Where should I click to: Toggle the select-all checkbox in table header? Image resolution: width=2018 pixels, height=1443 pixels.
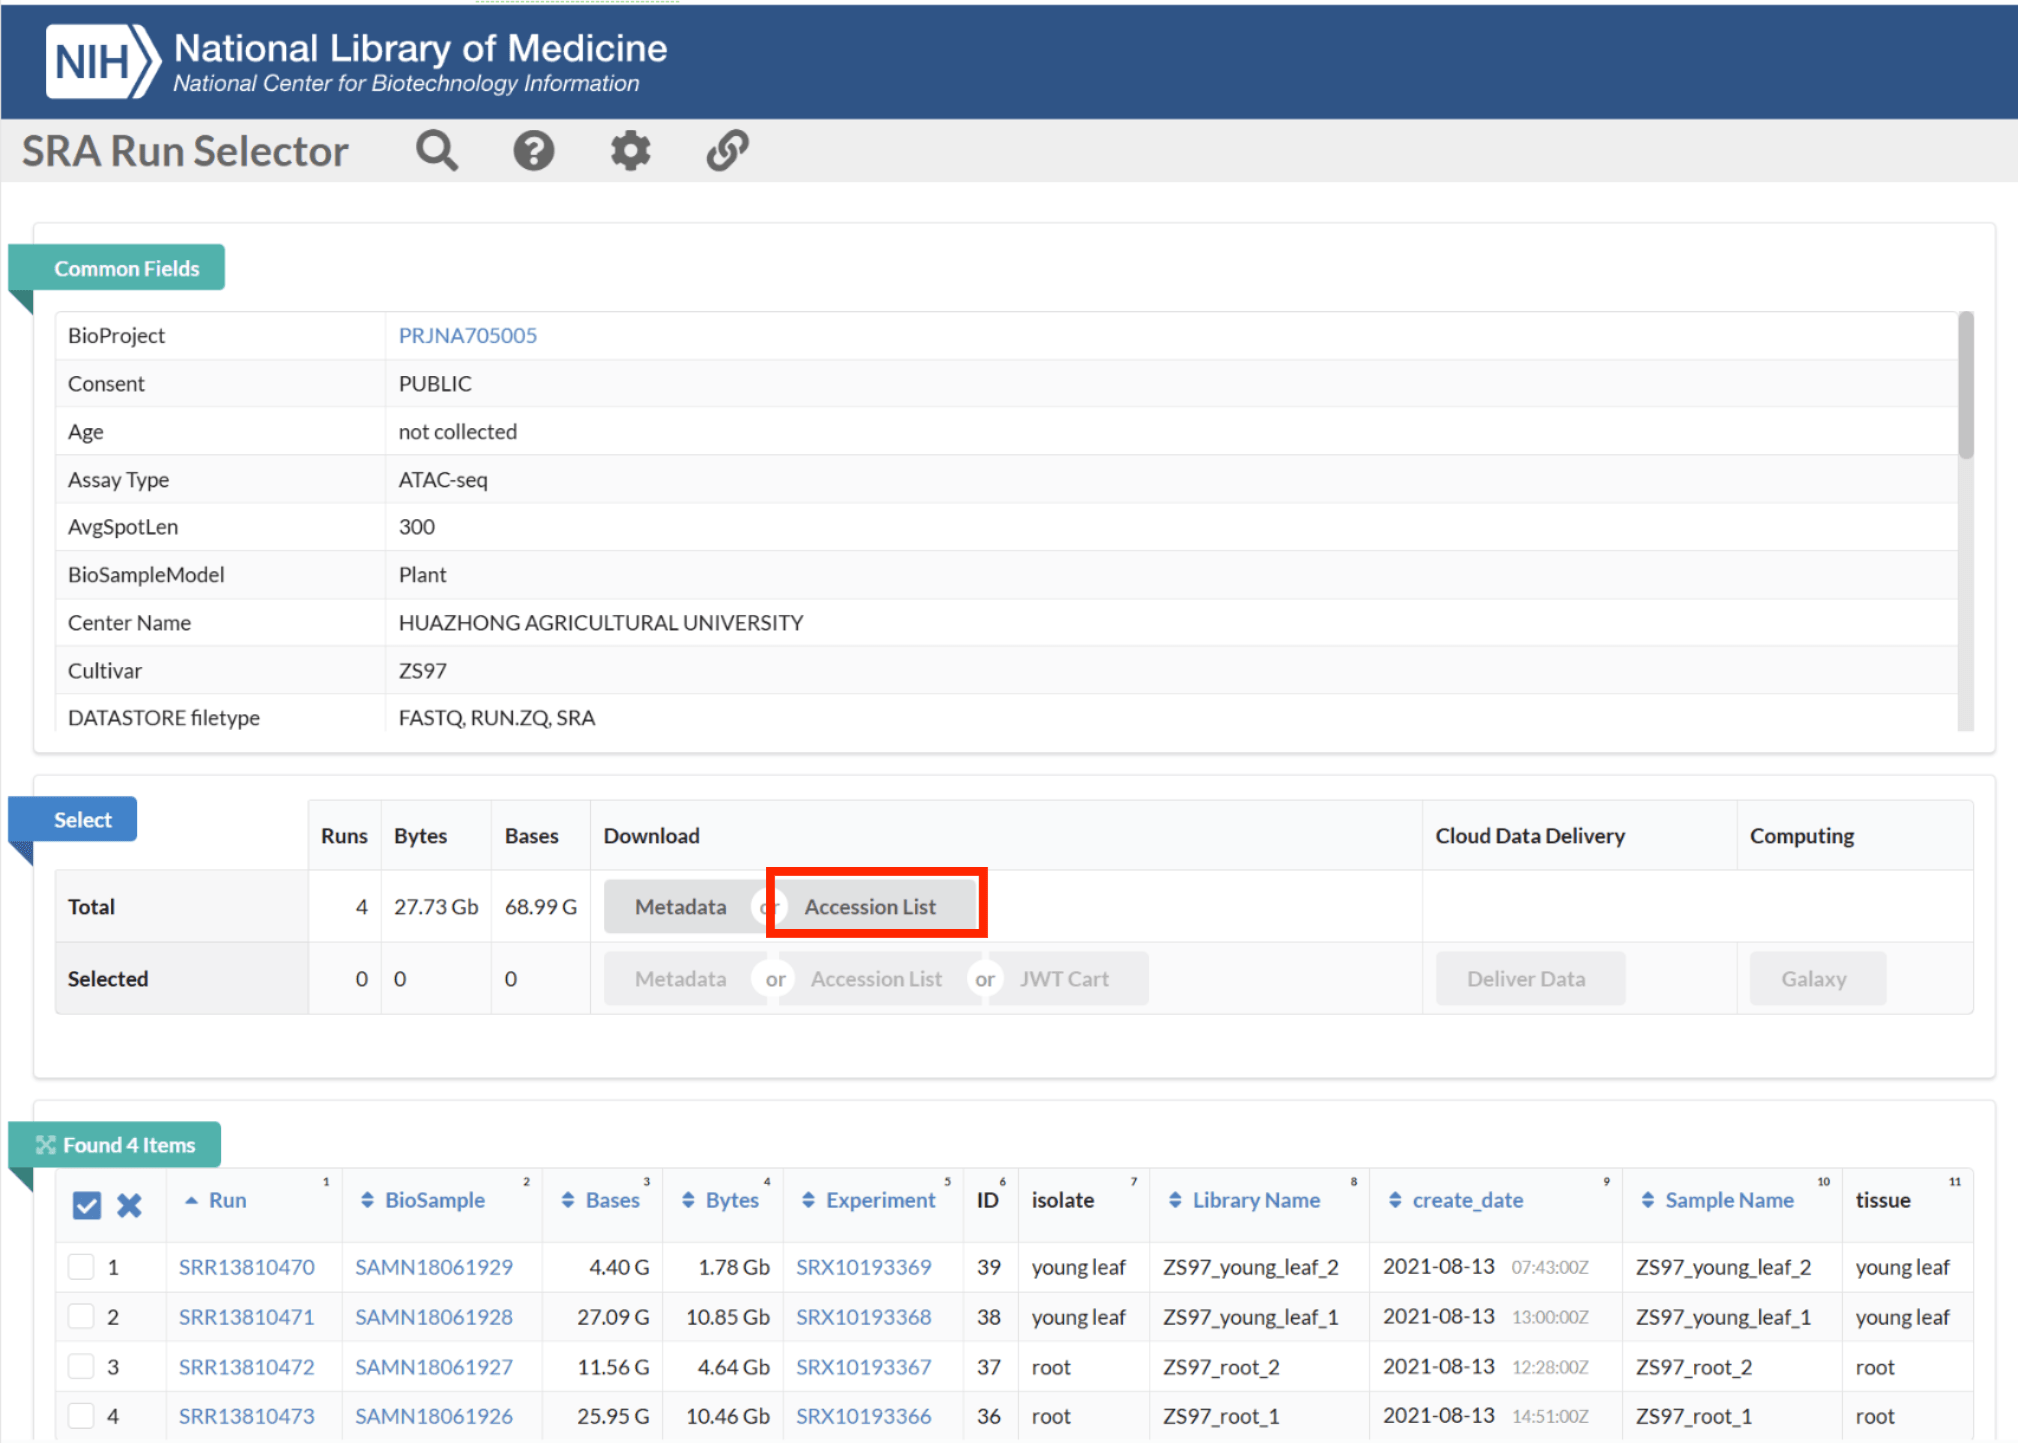tap(87, 1205)
